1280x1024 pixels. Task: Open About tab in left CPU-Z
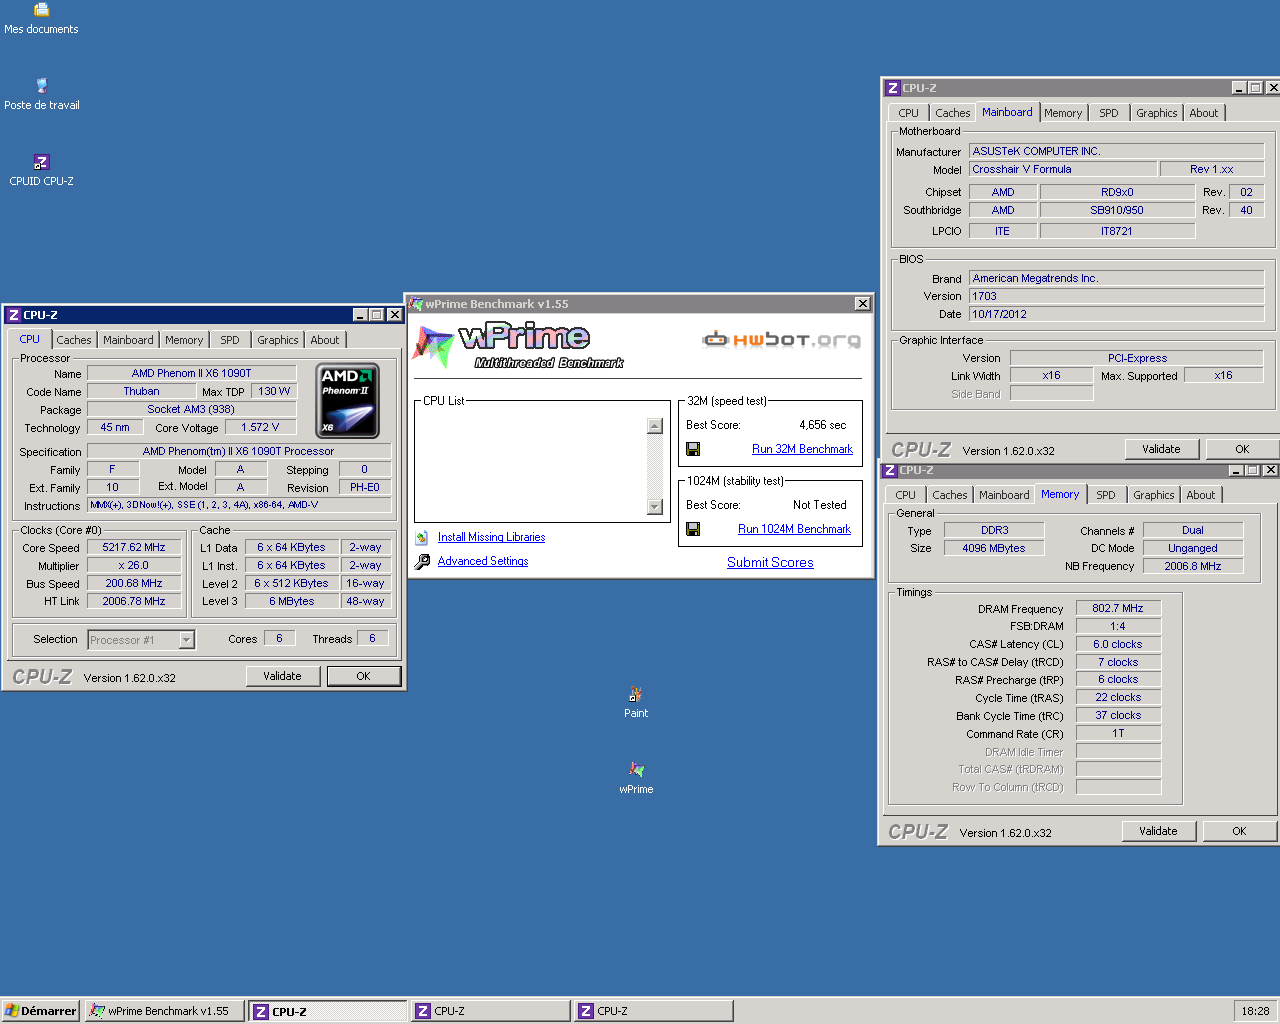tap(325, 340)
